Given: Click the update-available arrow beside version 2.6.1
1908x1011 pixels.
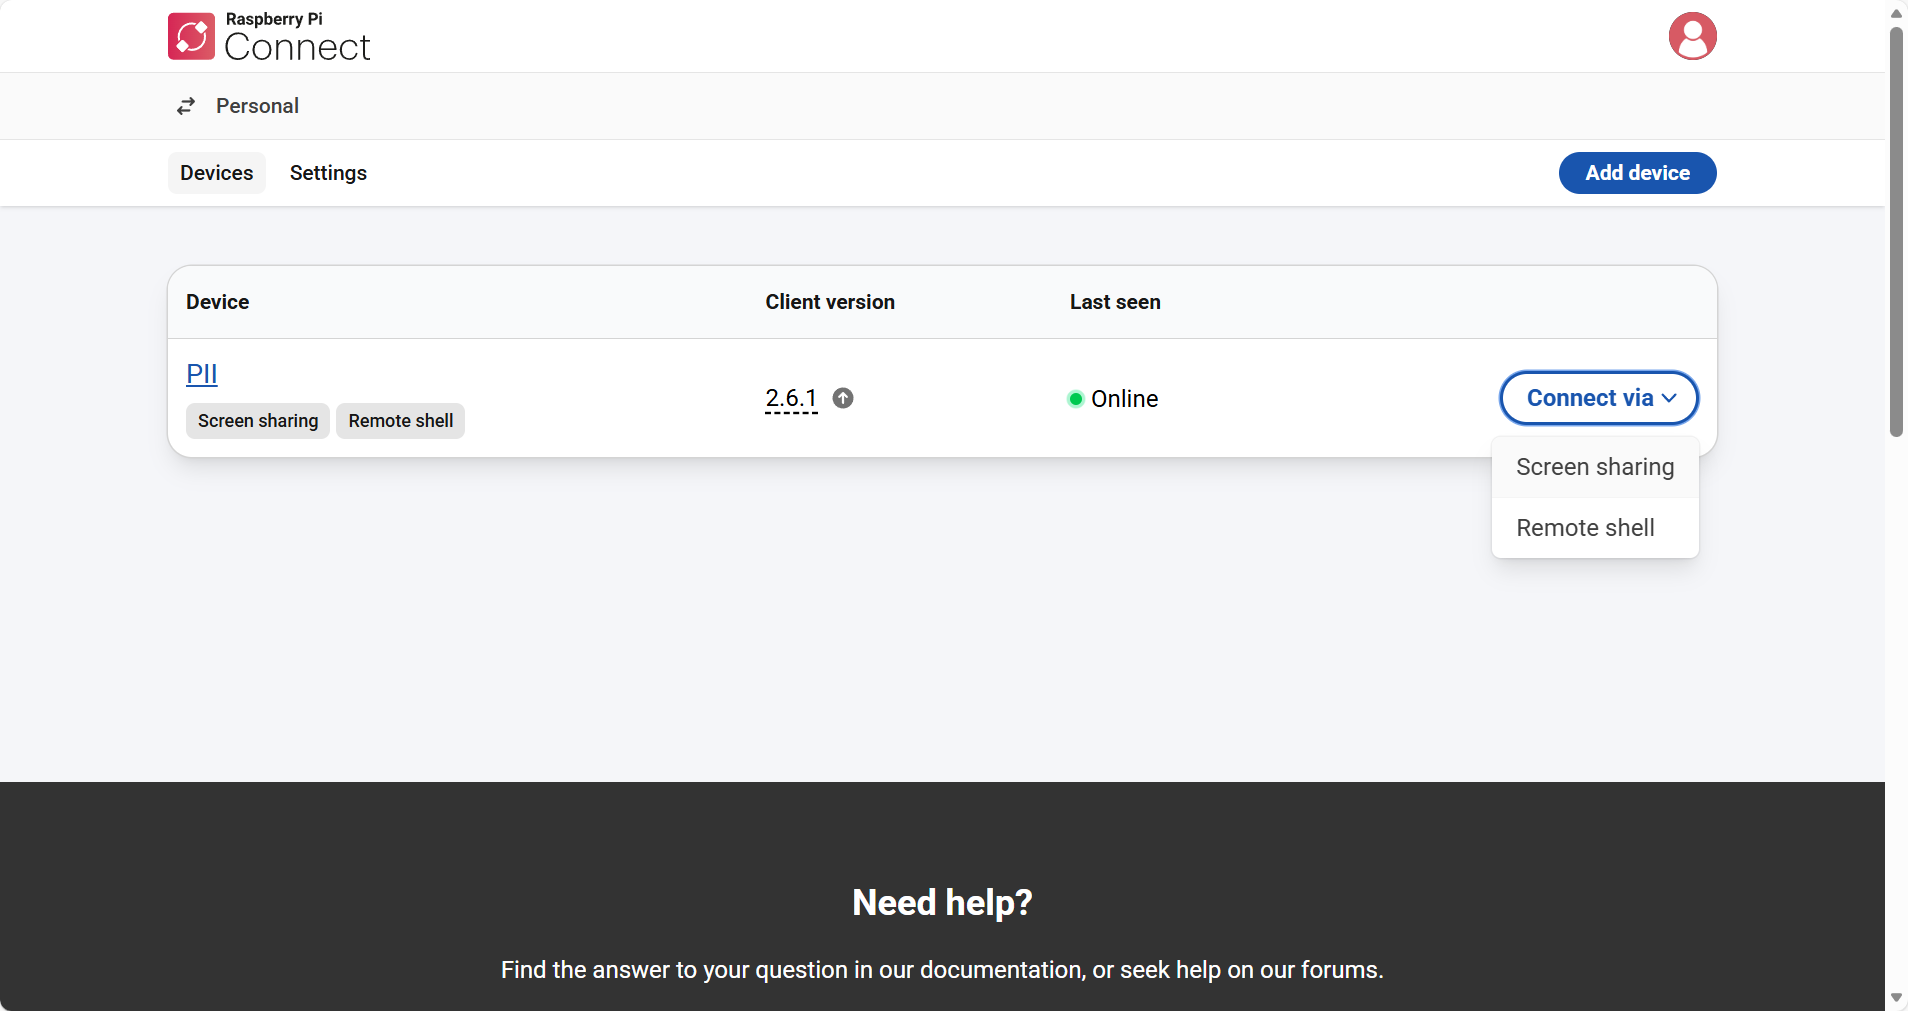Looking at the screenshot, I should 843,398.
